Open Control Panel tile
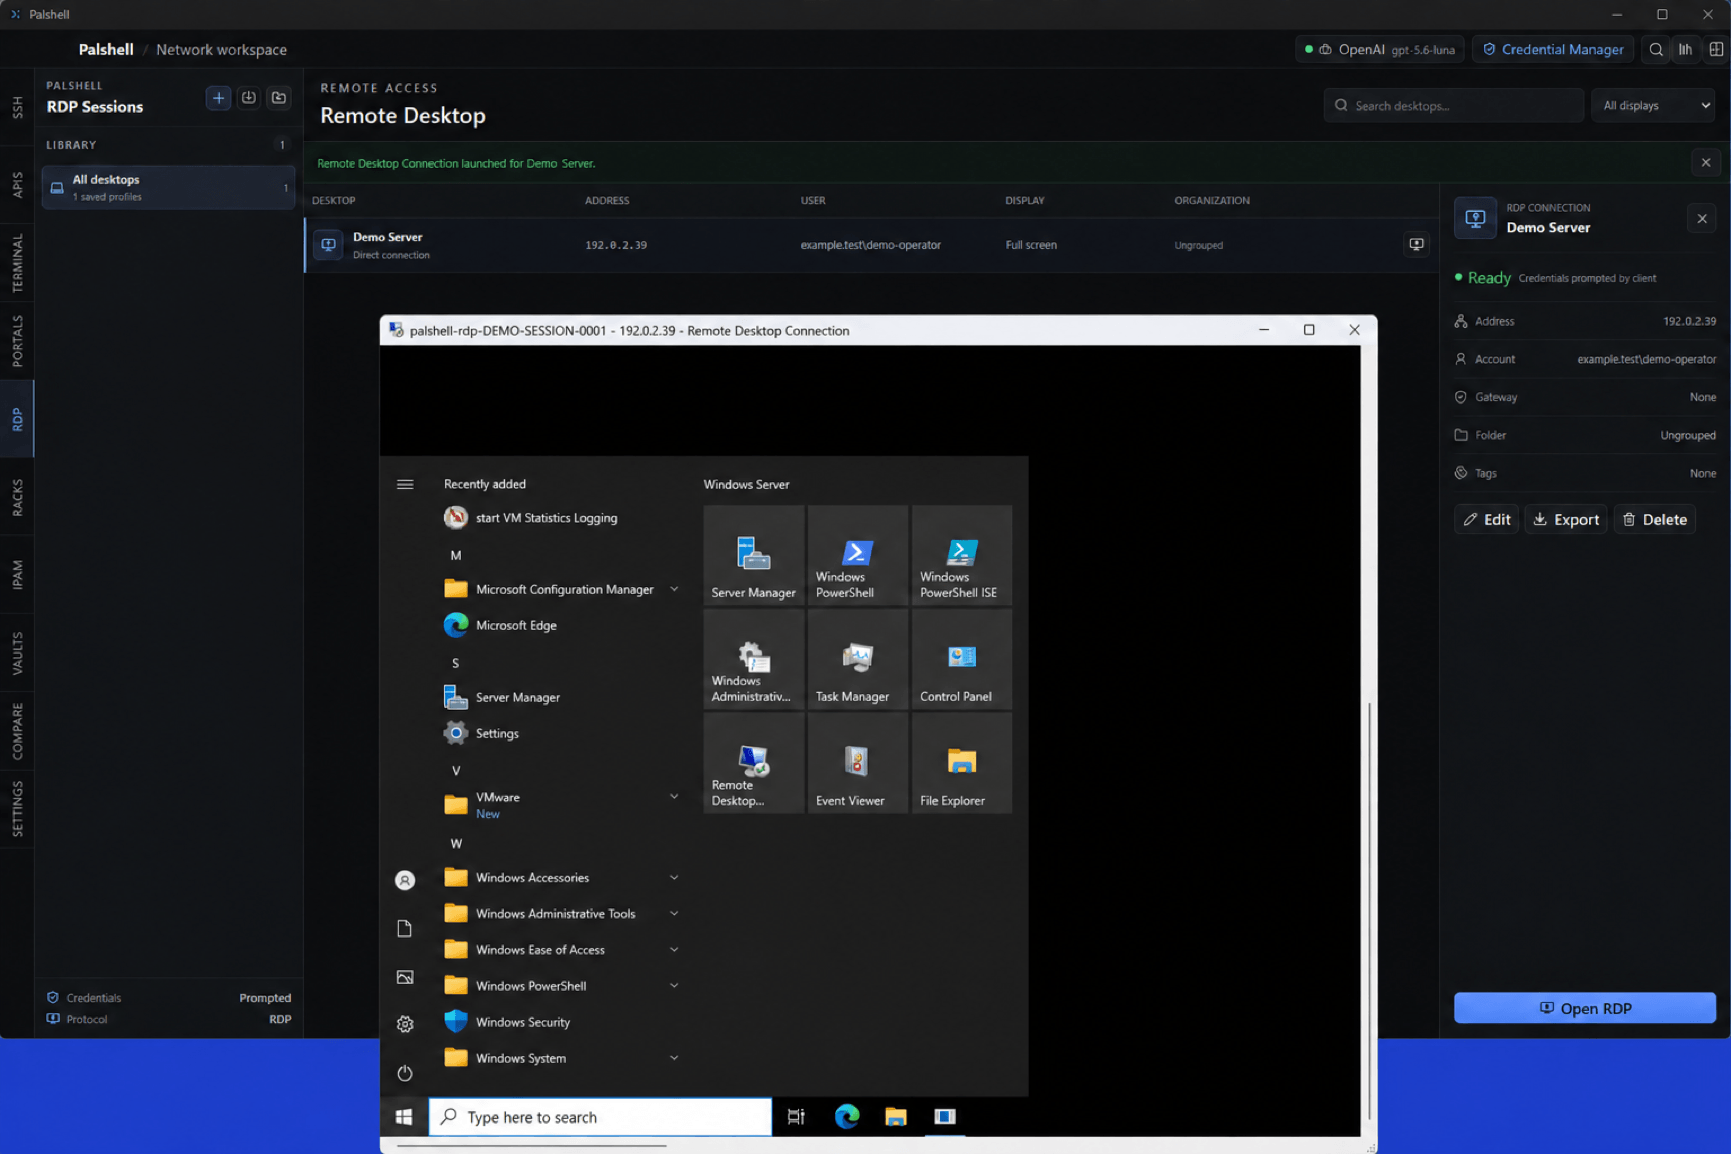Viewport: 1731px width, 1154px height. click(961, 658)
